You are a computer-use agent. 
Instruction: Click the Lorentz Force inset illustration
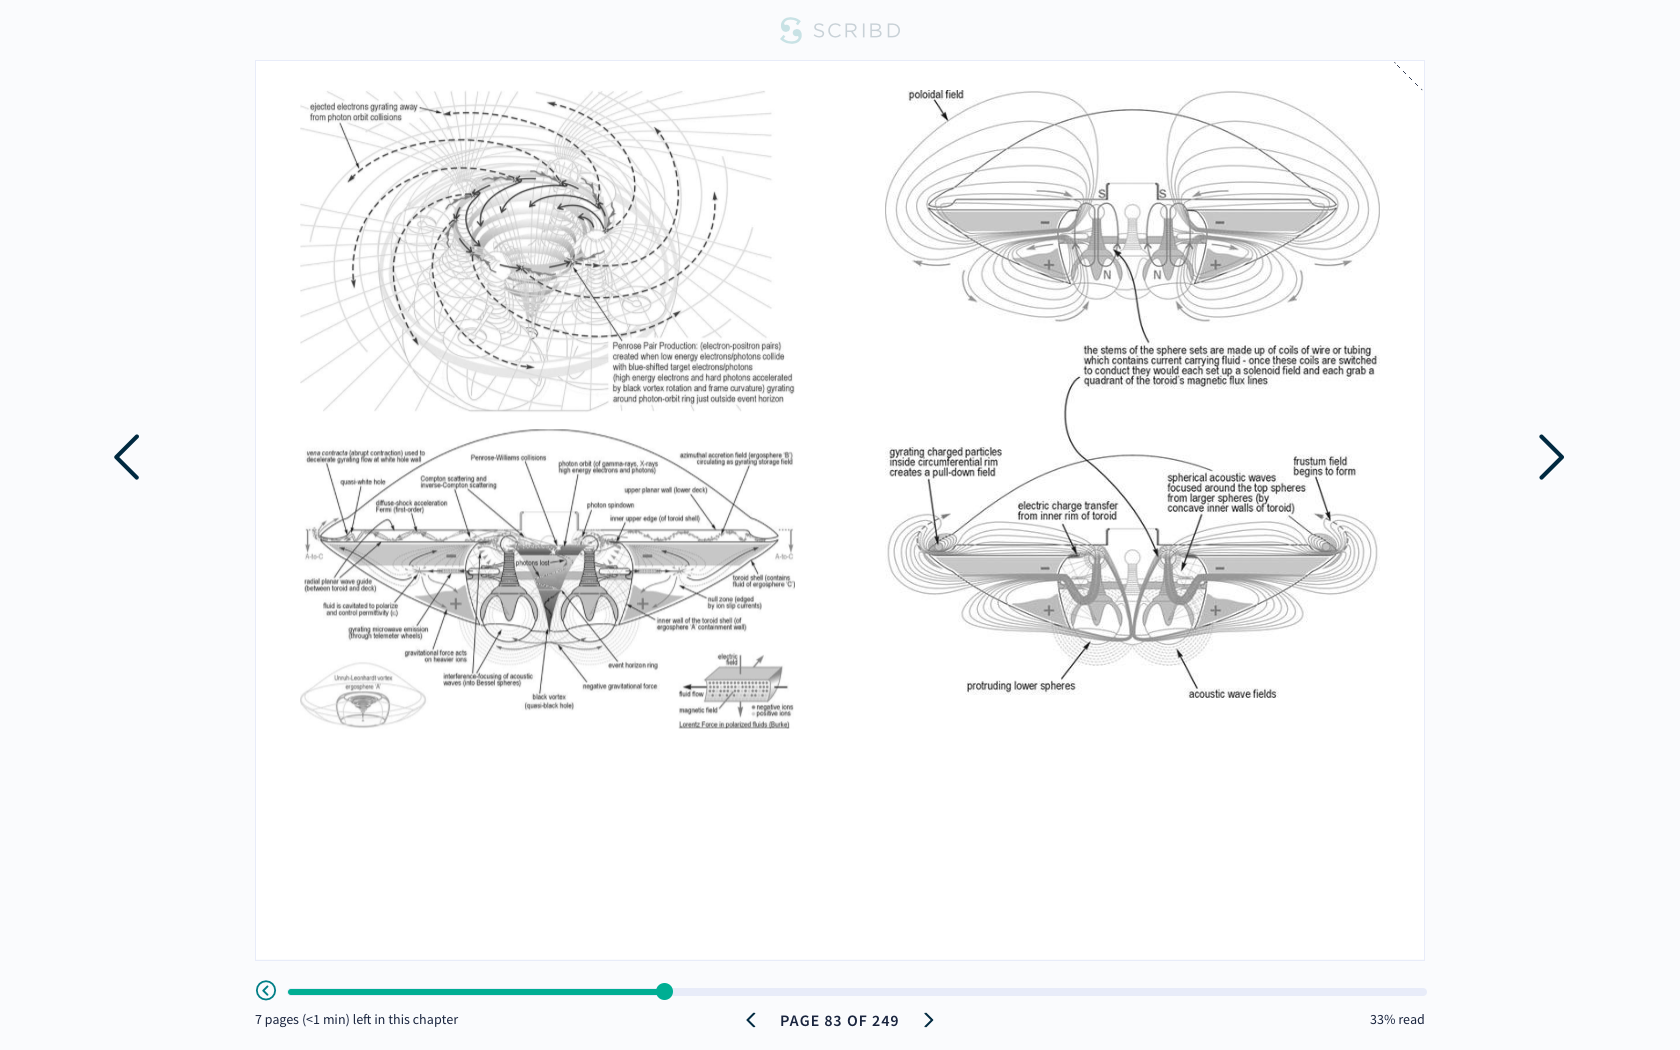point(736,690)
